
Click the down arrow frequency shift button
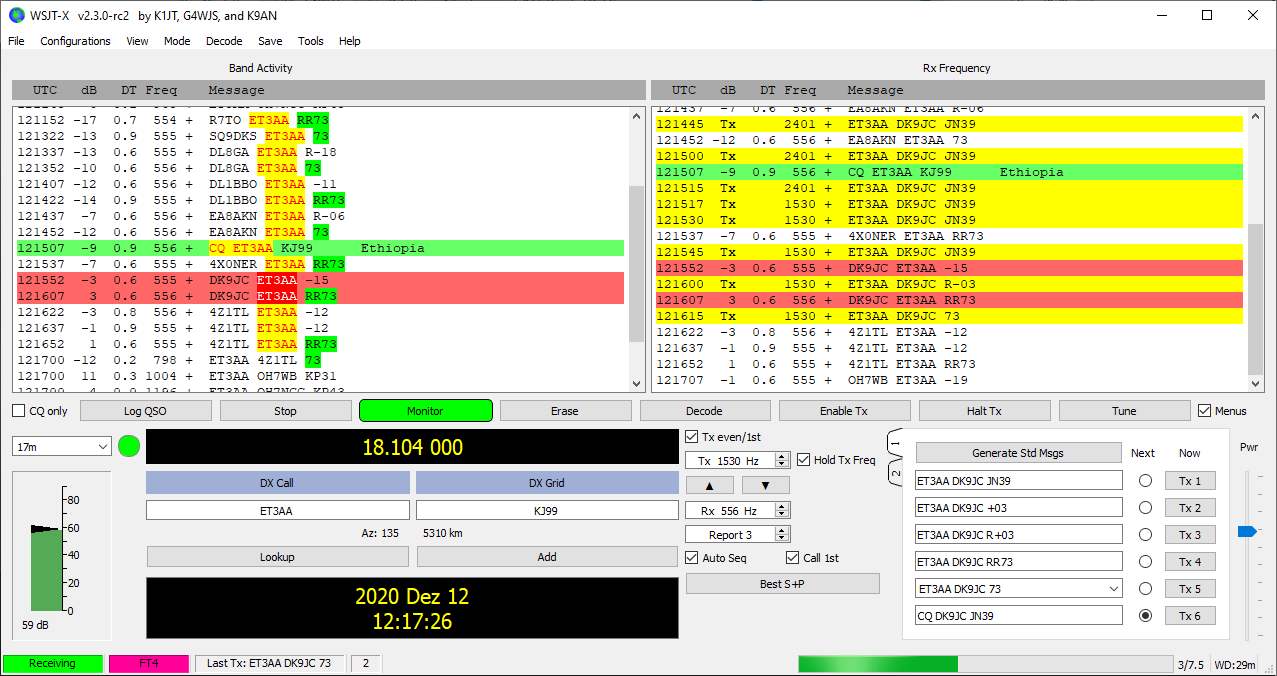[x=766, y=485]
